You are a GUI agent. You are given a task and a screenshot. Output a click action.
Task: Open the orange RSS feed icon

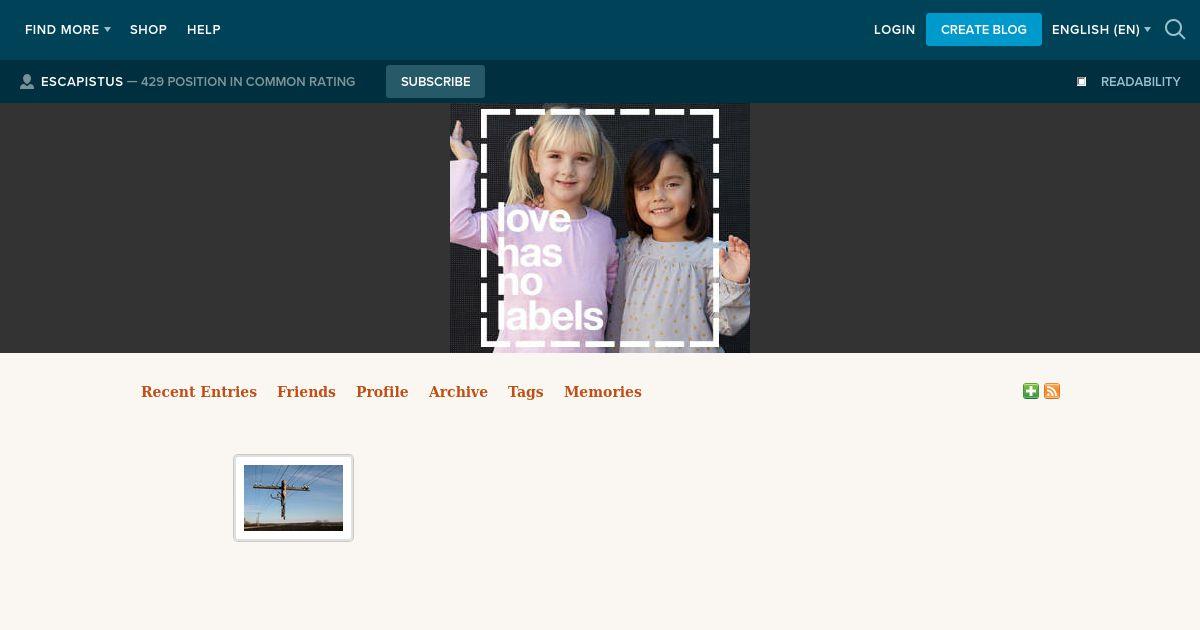(1052, 391)
